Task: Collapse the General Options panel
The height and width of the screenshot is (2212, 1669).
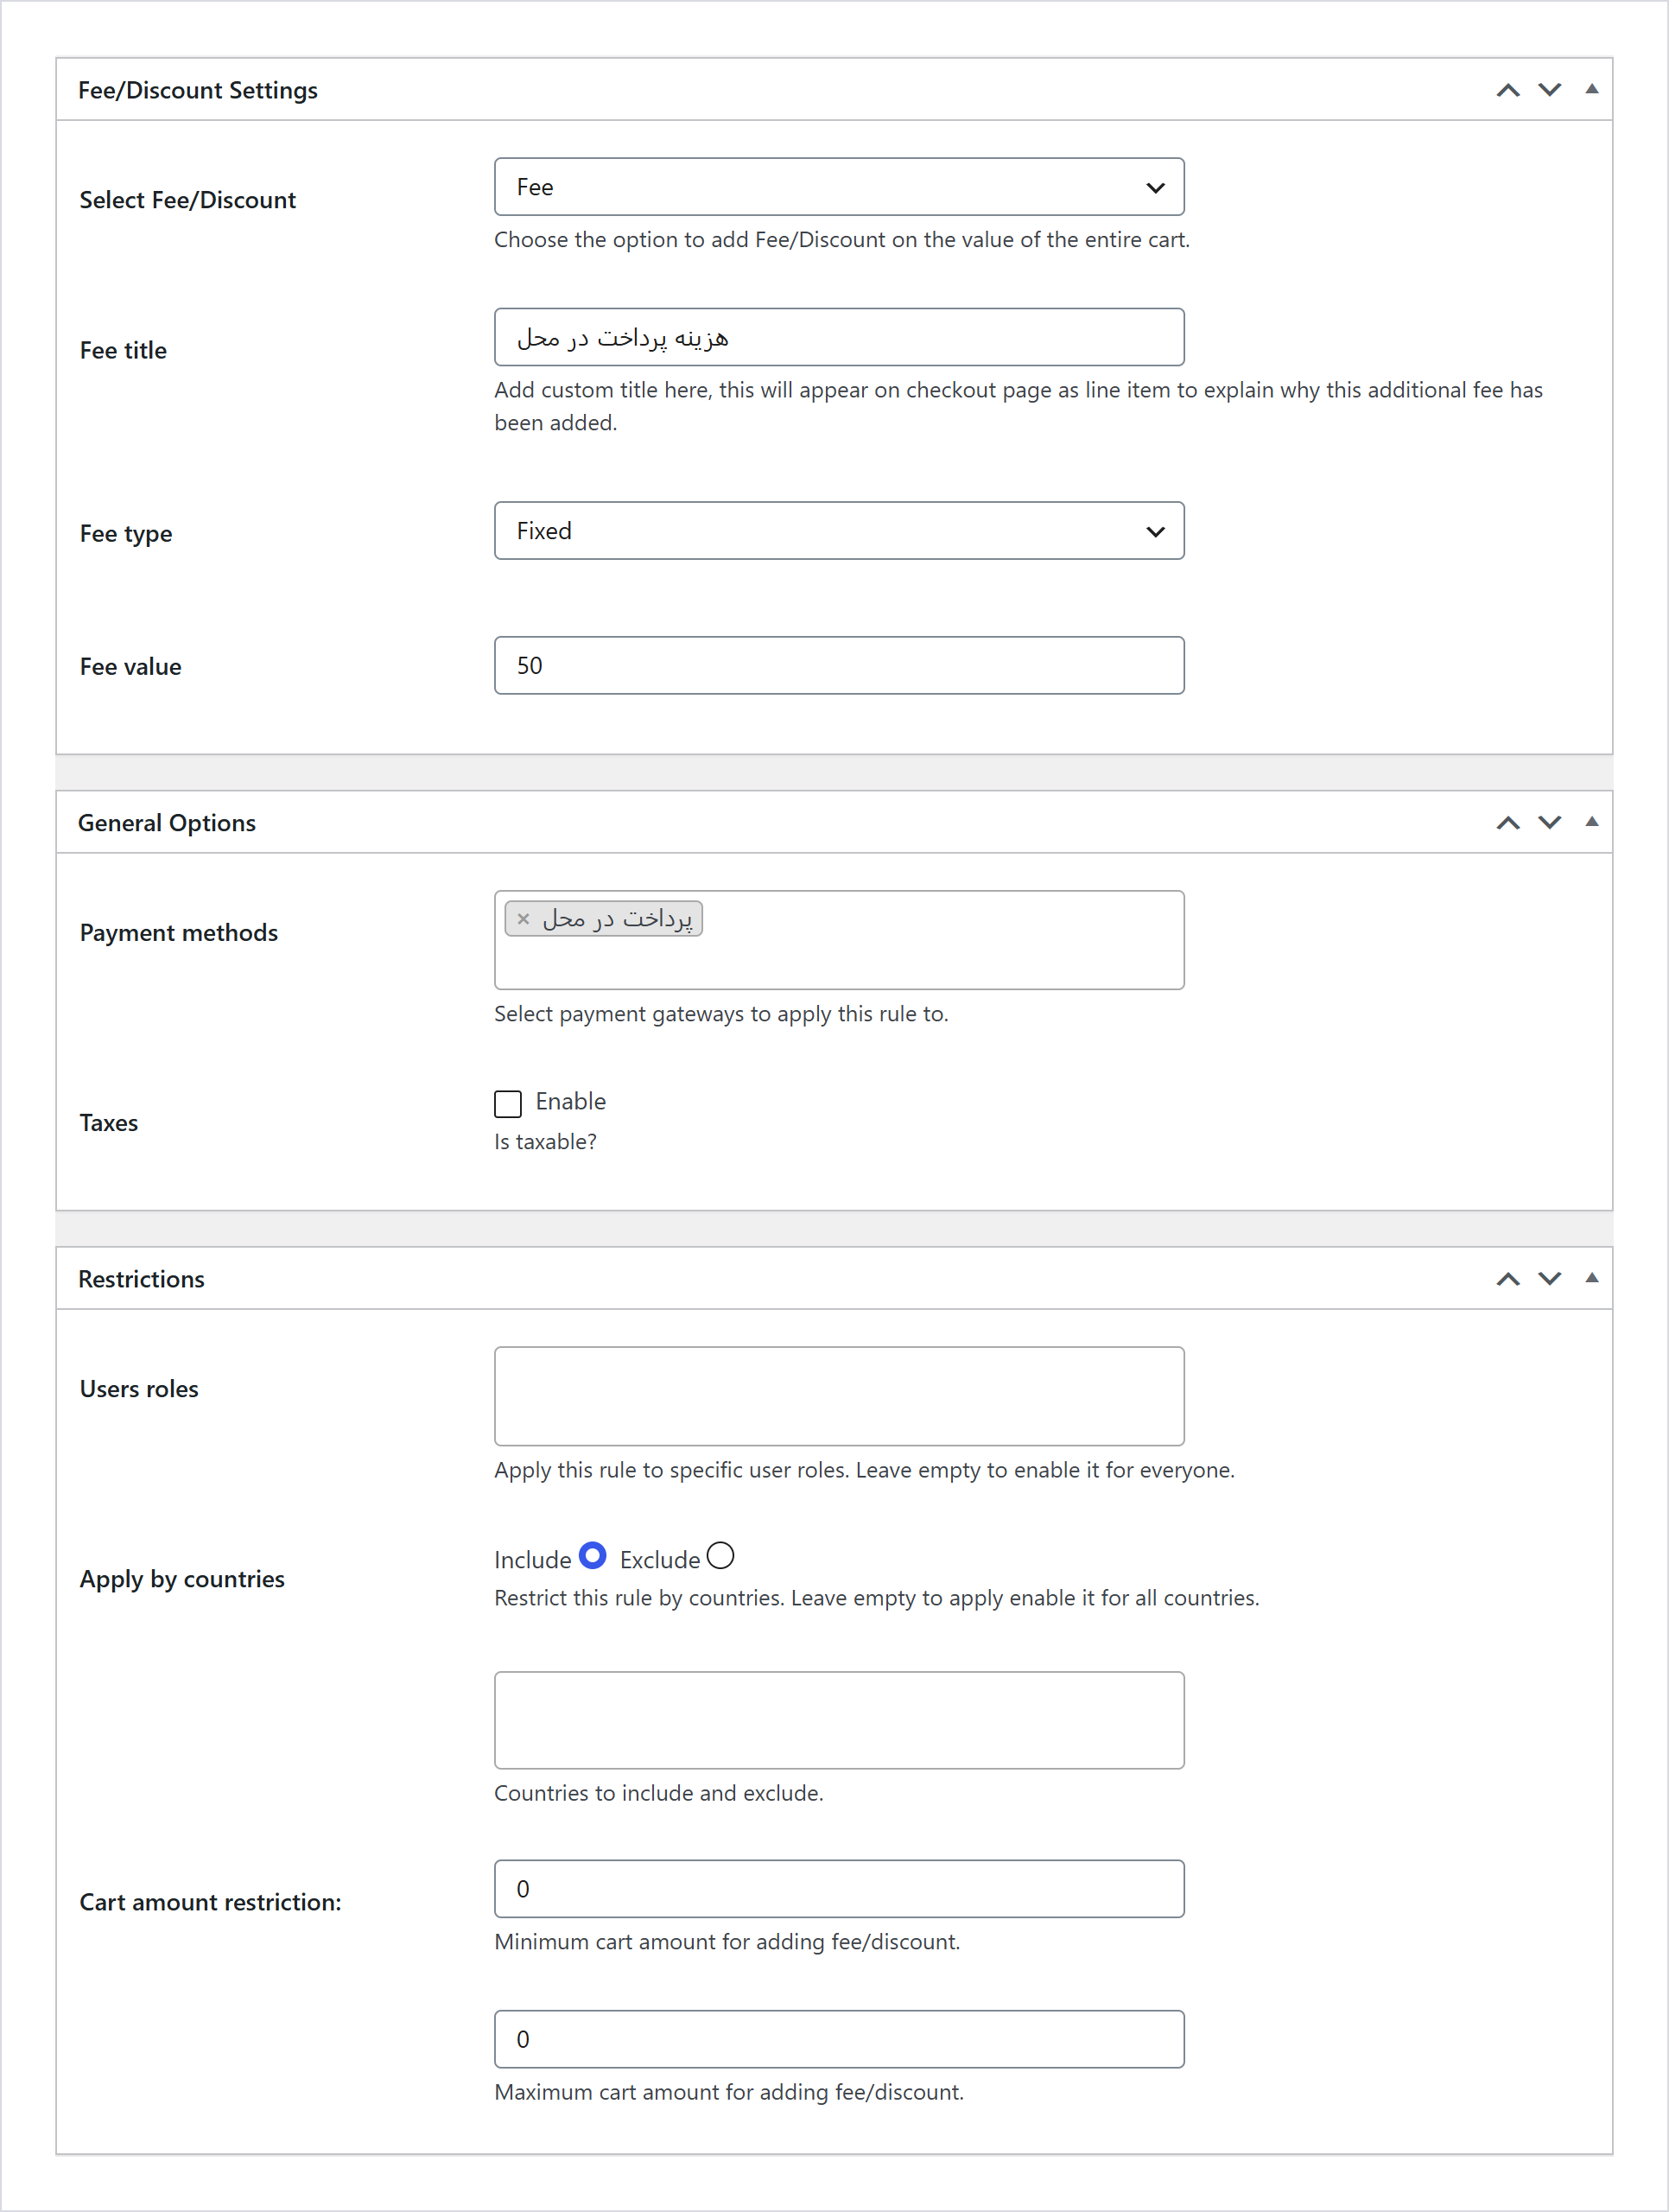Action: (1591, 822)
